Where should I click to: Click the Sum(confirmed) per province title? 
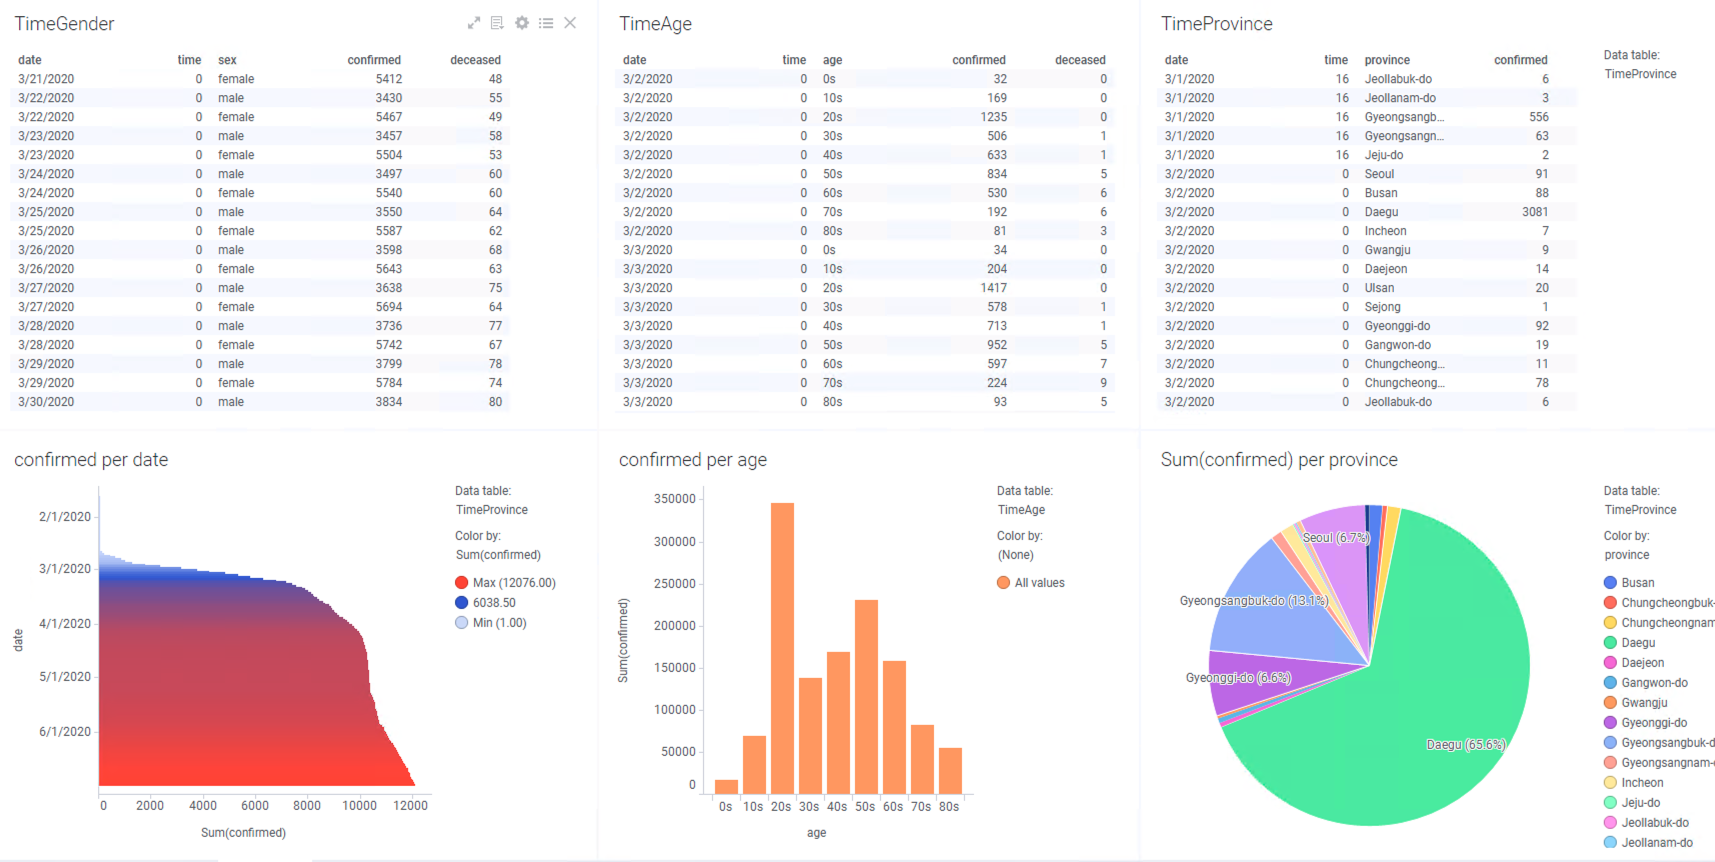(x=1279, y=460)
